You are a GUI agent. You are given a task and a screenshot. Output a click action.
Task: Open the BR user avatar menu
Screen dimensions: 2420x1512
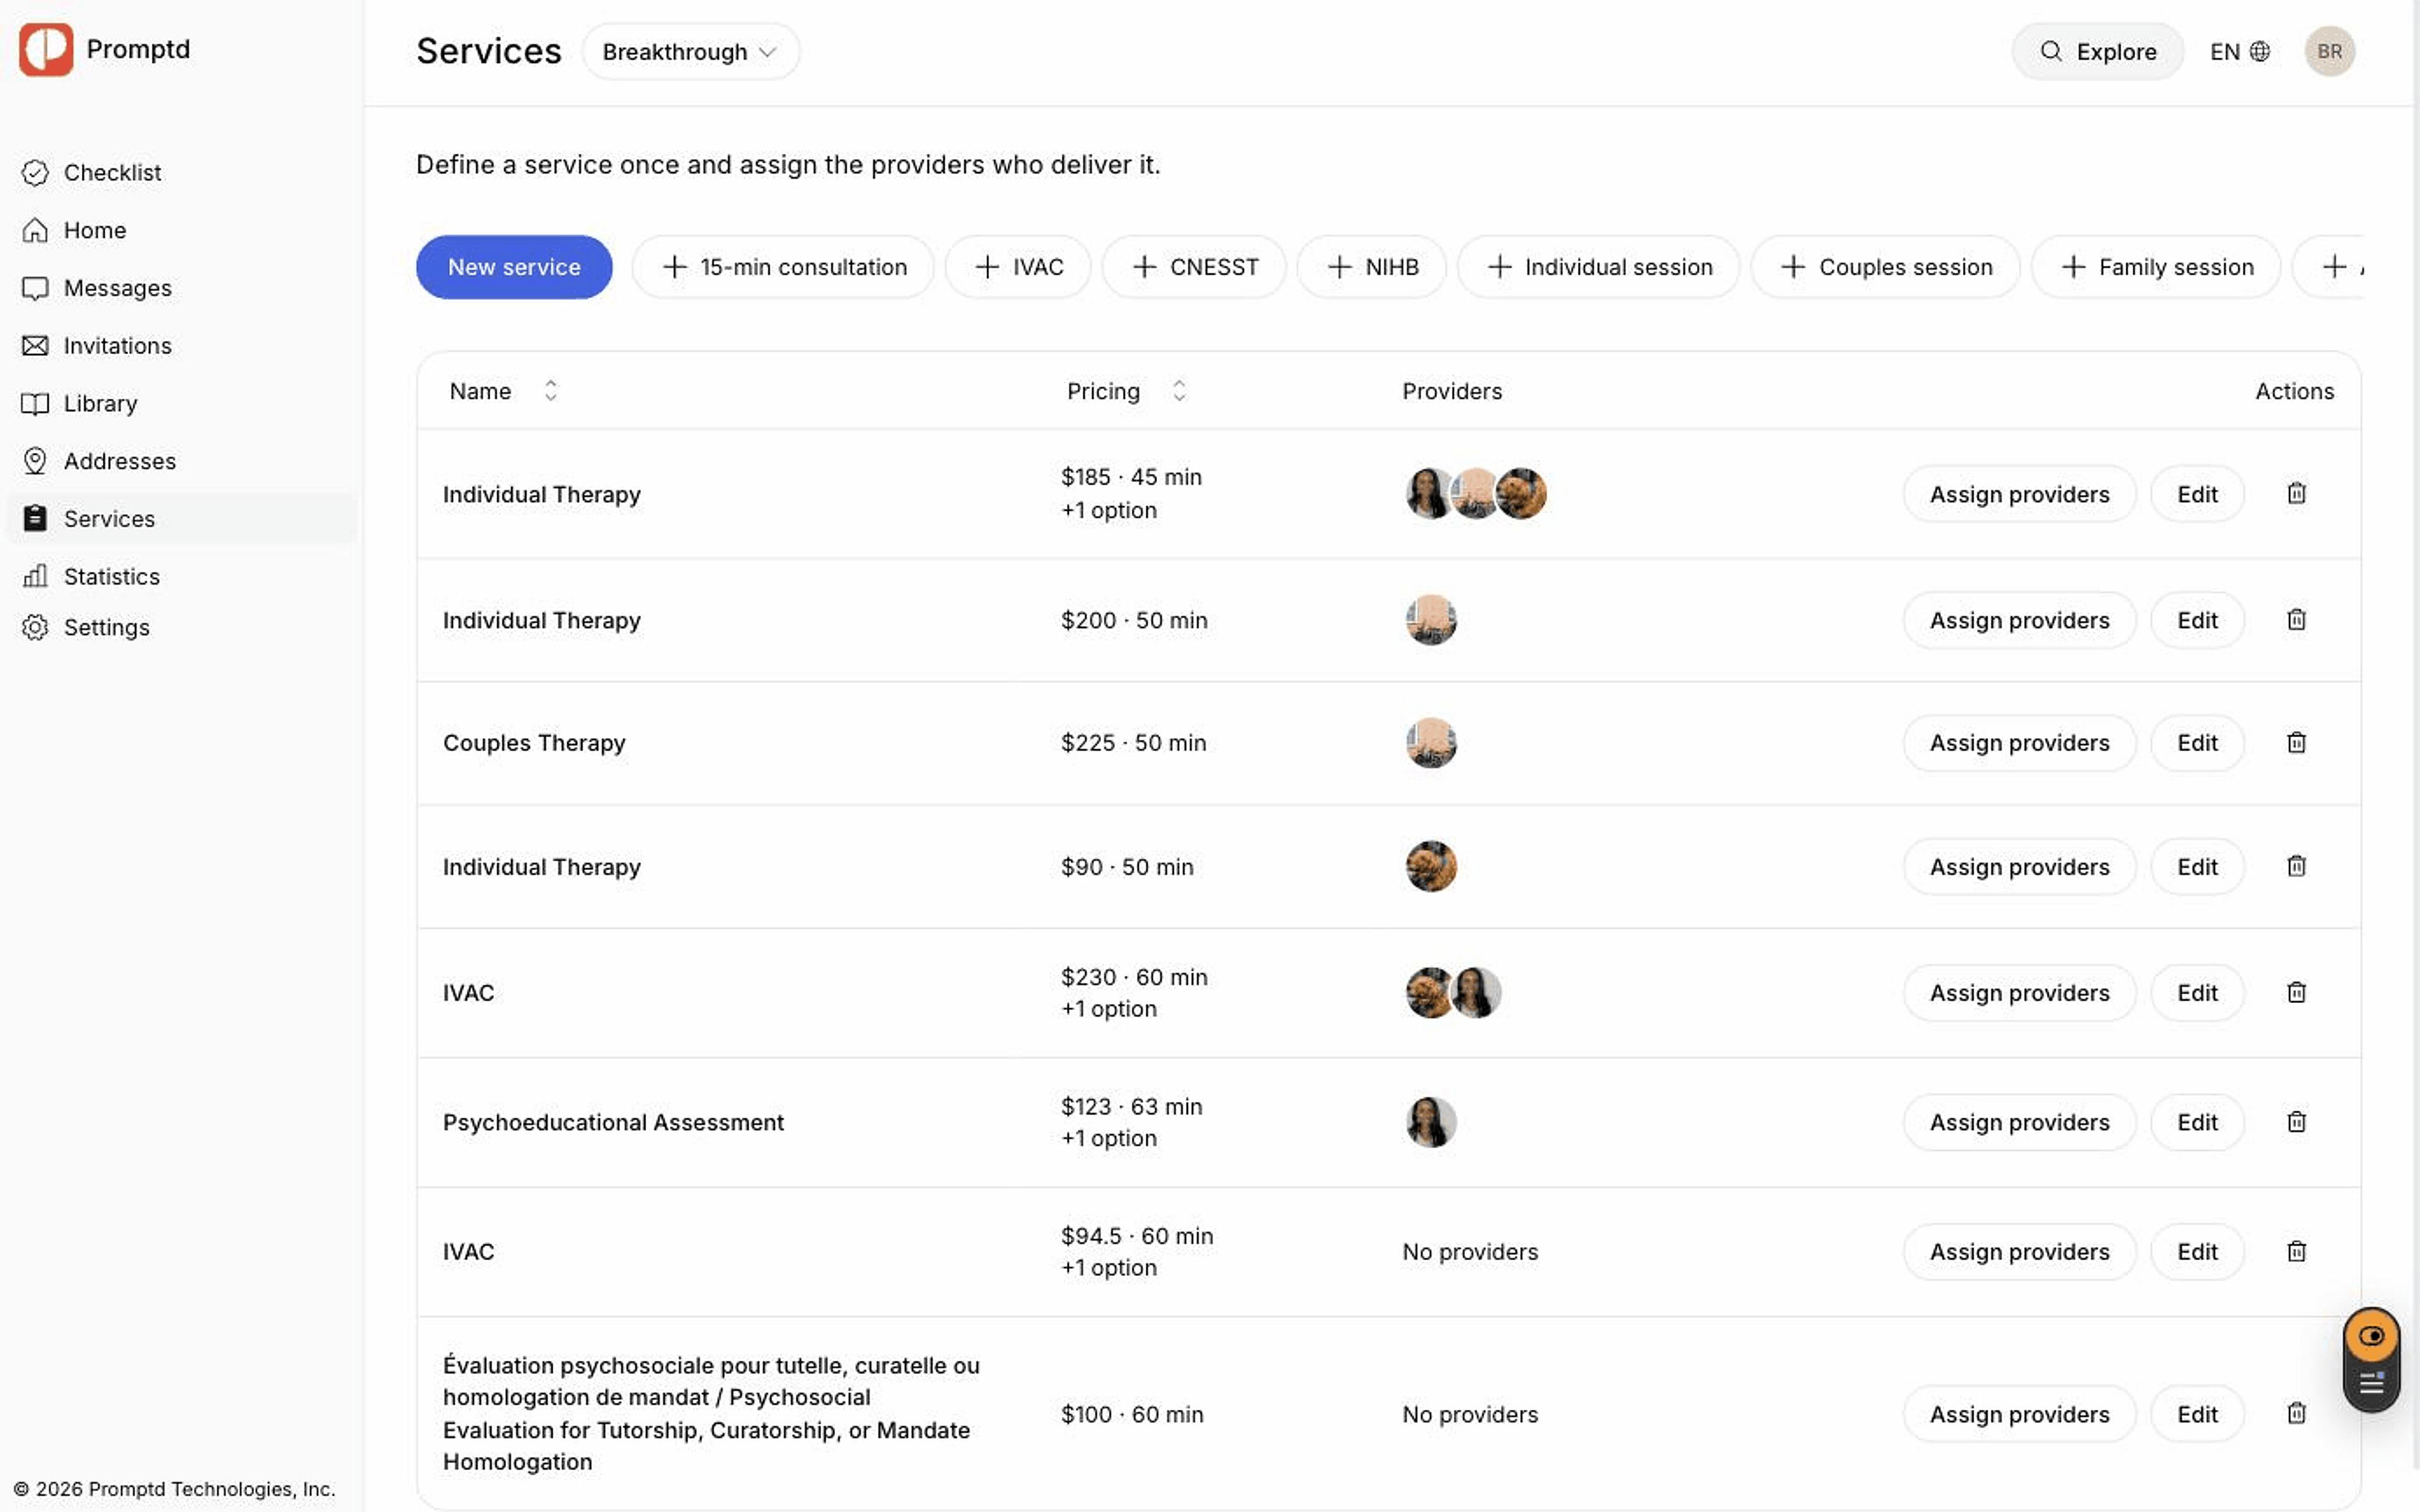pos(2329,51)
